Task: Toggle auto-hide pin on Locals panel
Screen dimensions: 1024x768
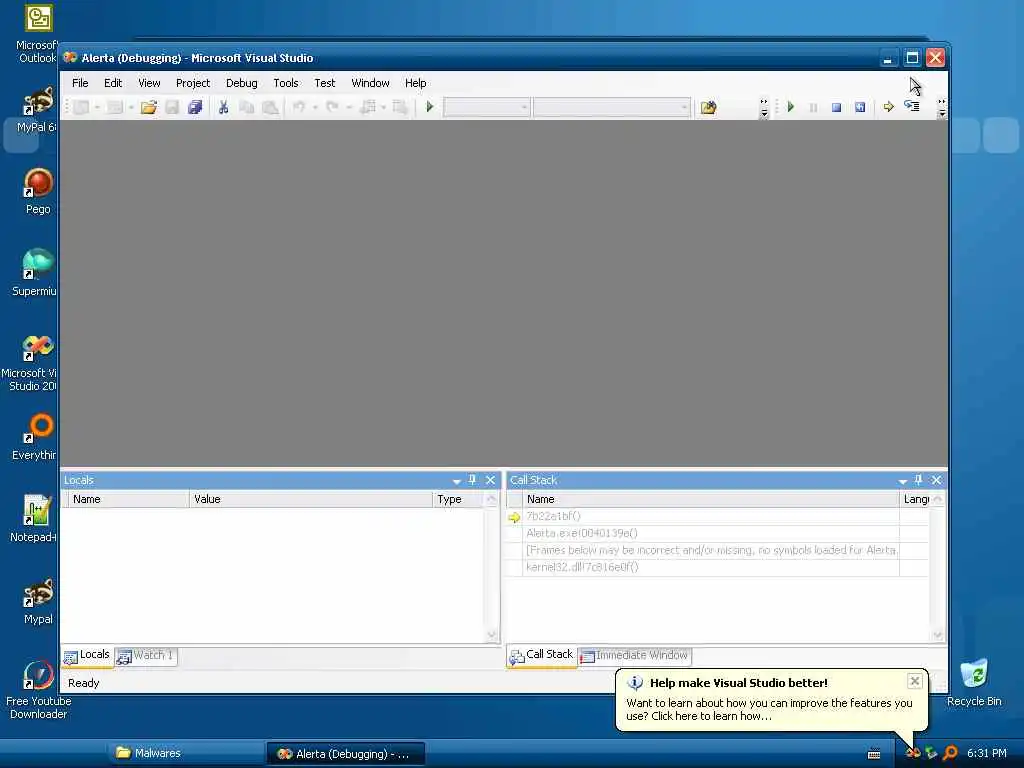Action: (x=473, y=480)
